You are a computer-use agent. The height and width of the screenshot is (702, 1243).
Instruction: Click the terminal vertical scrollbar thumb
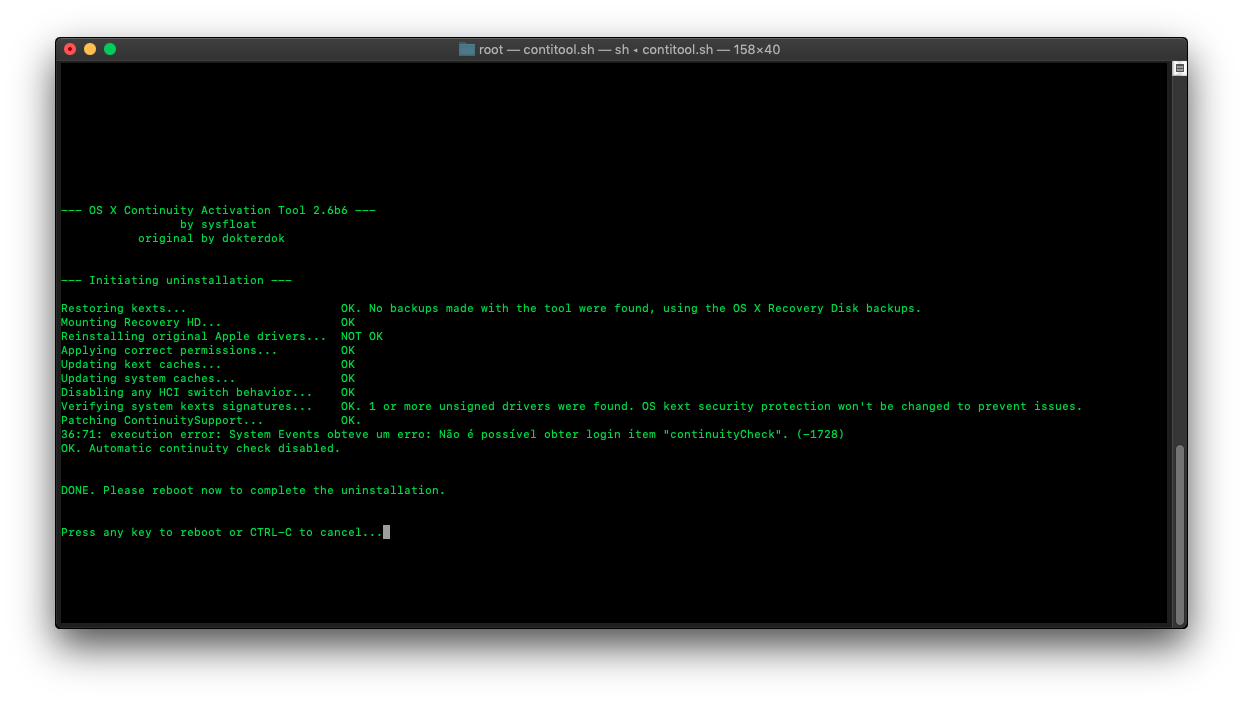(1180, 534)
